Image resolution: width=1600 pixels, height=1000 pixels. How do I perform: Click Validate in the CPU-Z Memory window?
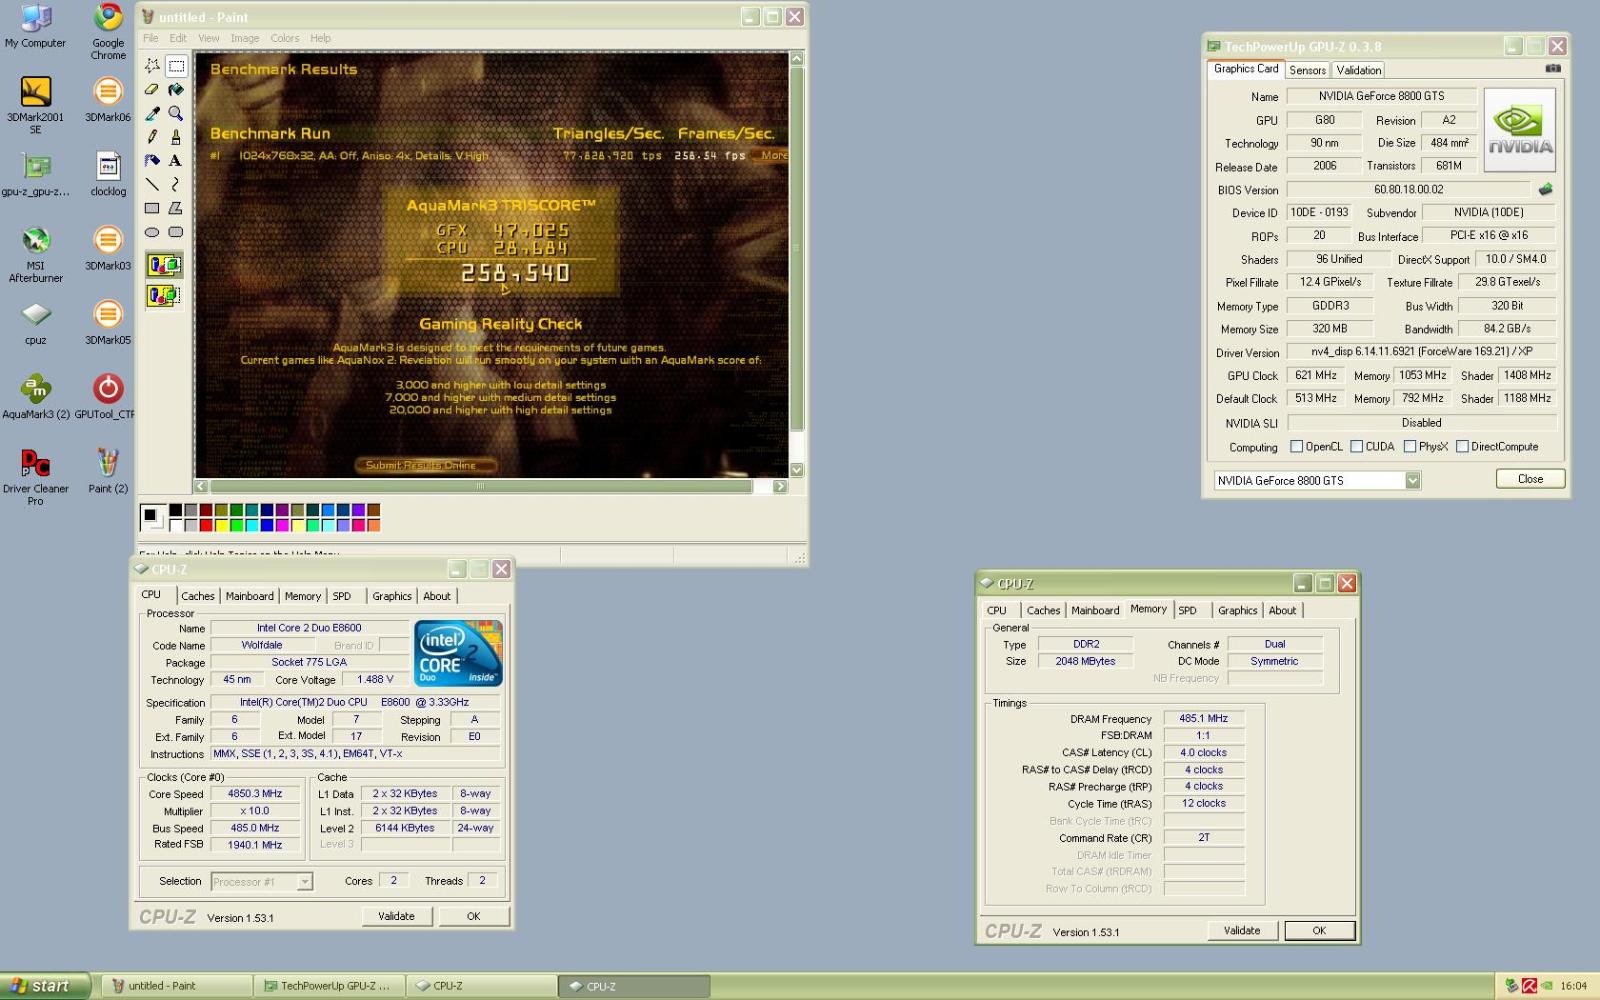[1242, 930]
